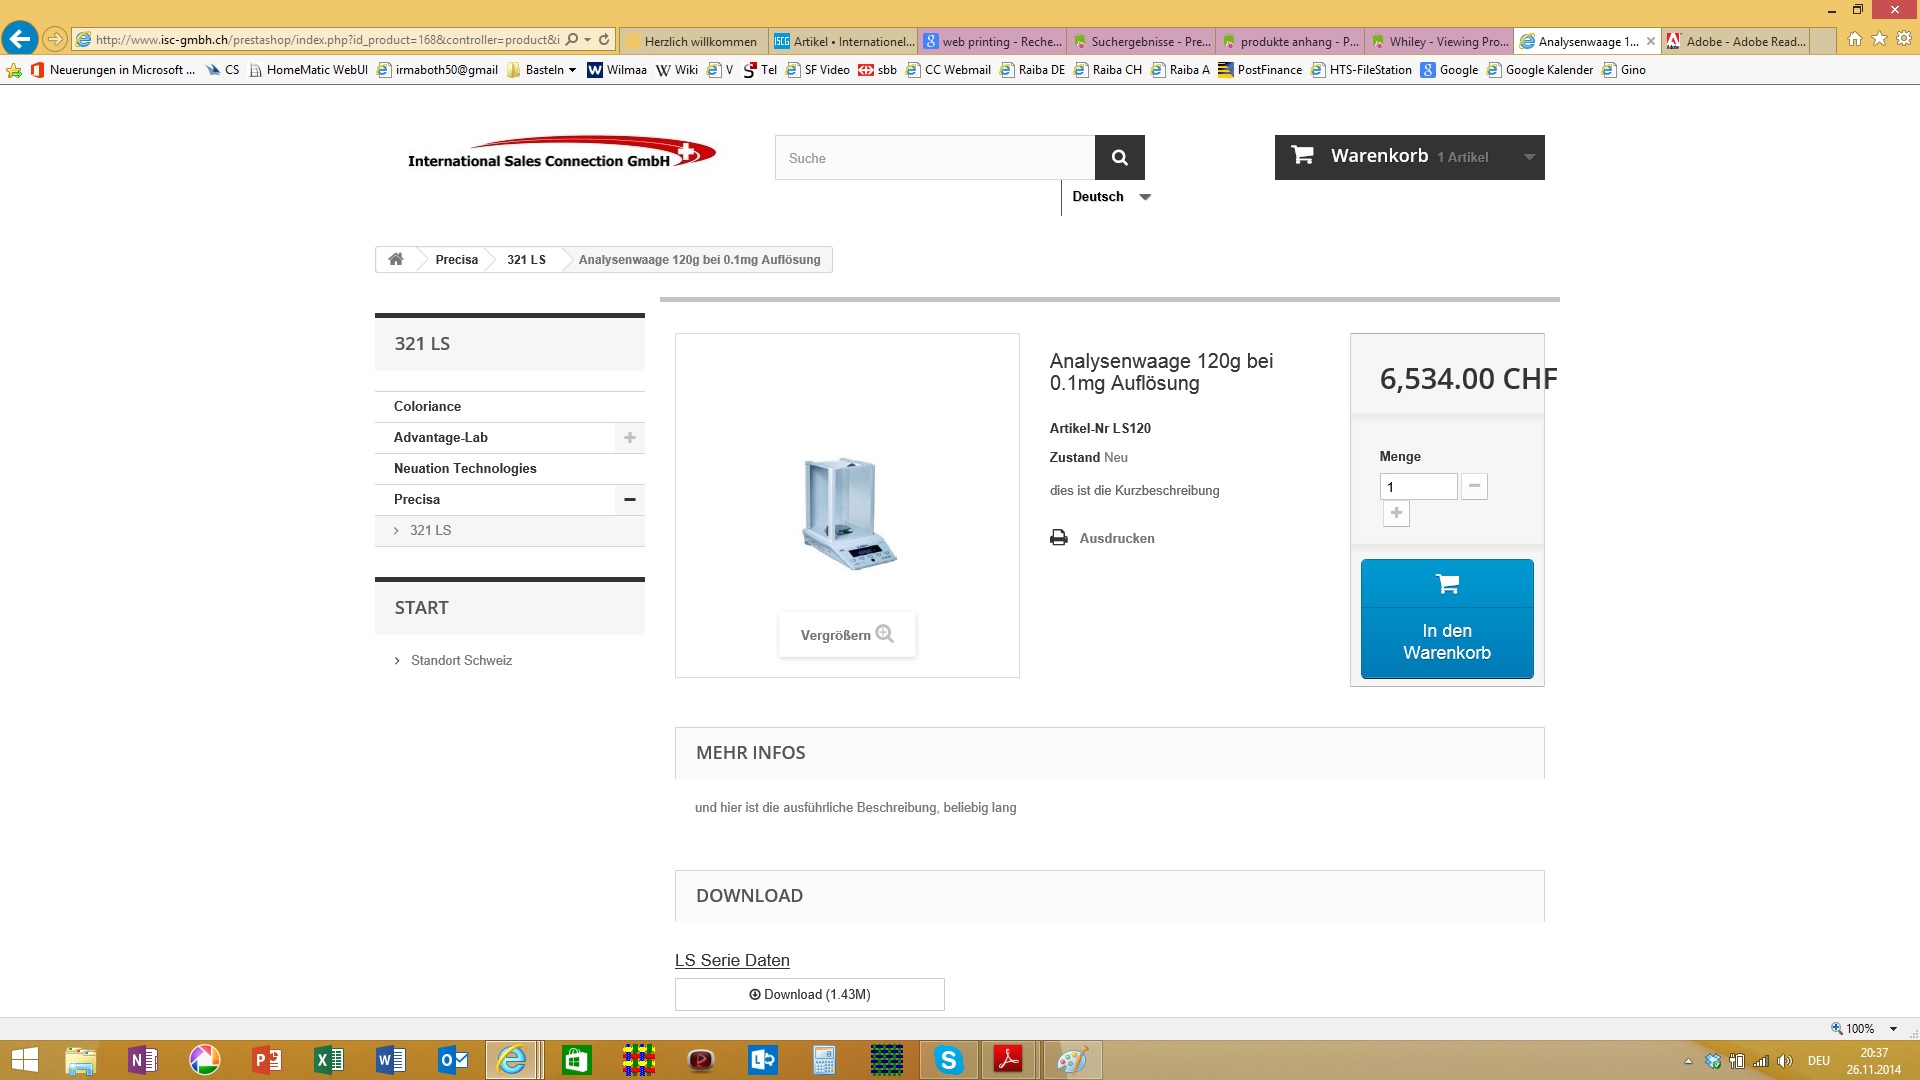Open Excel from the taskbar
1920x1080 pixels.
pyautogui.click(x=329, y=1060)
